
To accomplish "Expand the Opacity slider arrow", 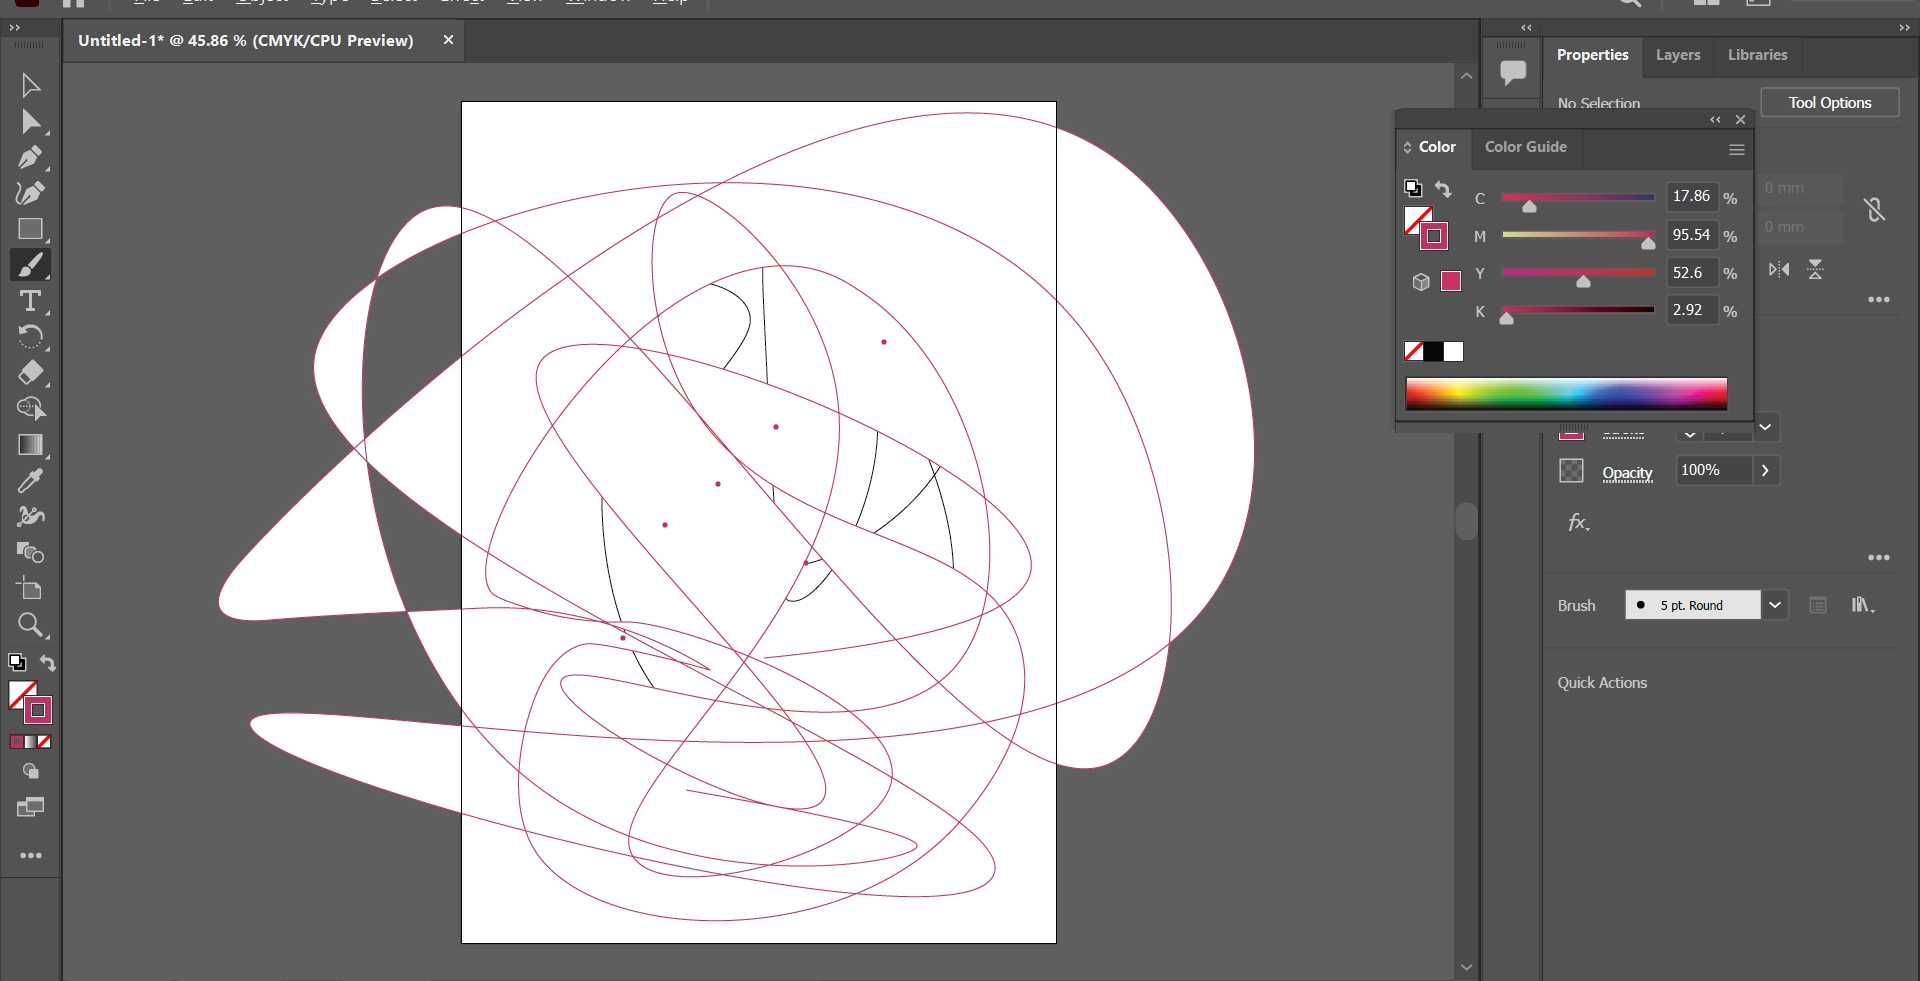I will [x=1765, y=470].
